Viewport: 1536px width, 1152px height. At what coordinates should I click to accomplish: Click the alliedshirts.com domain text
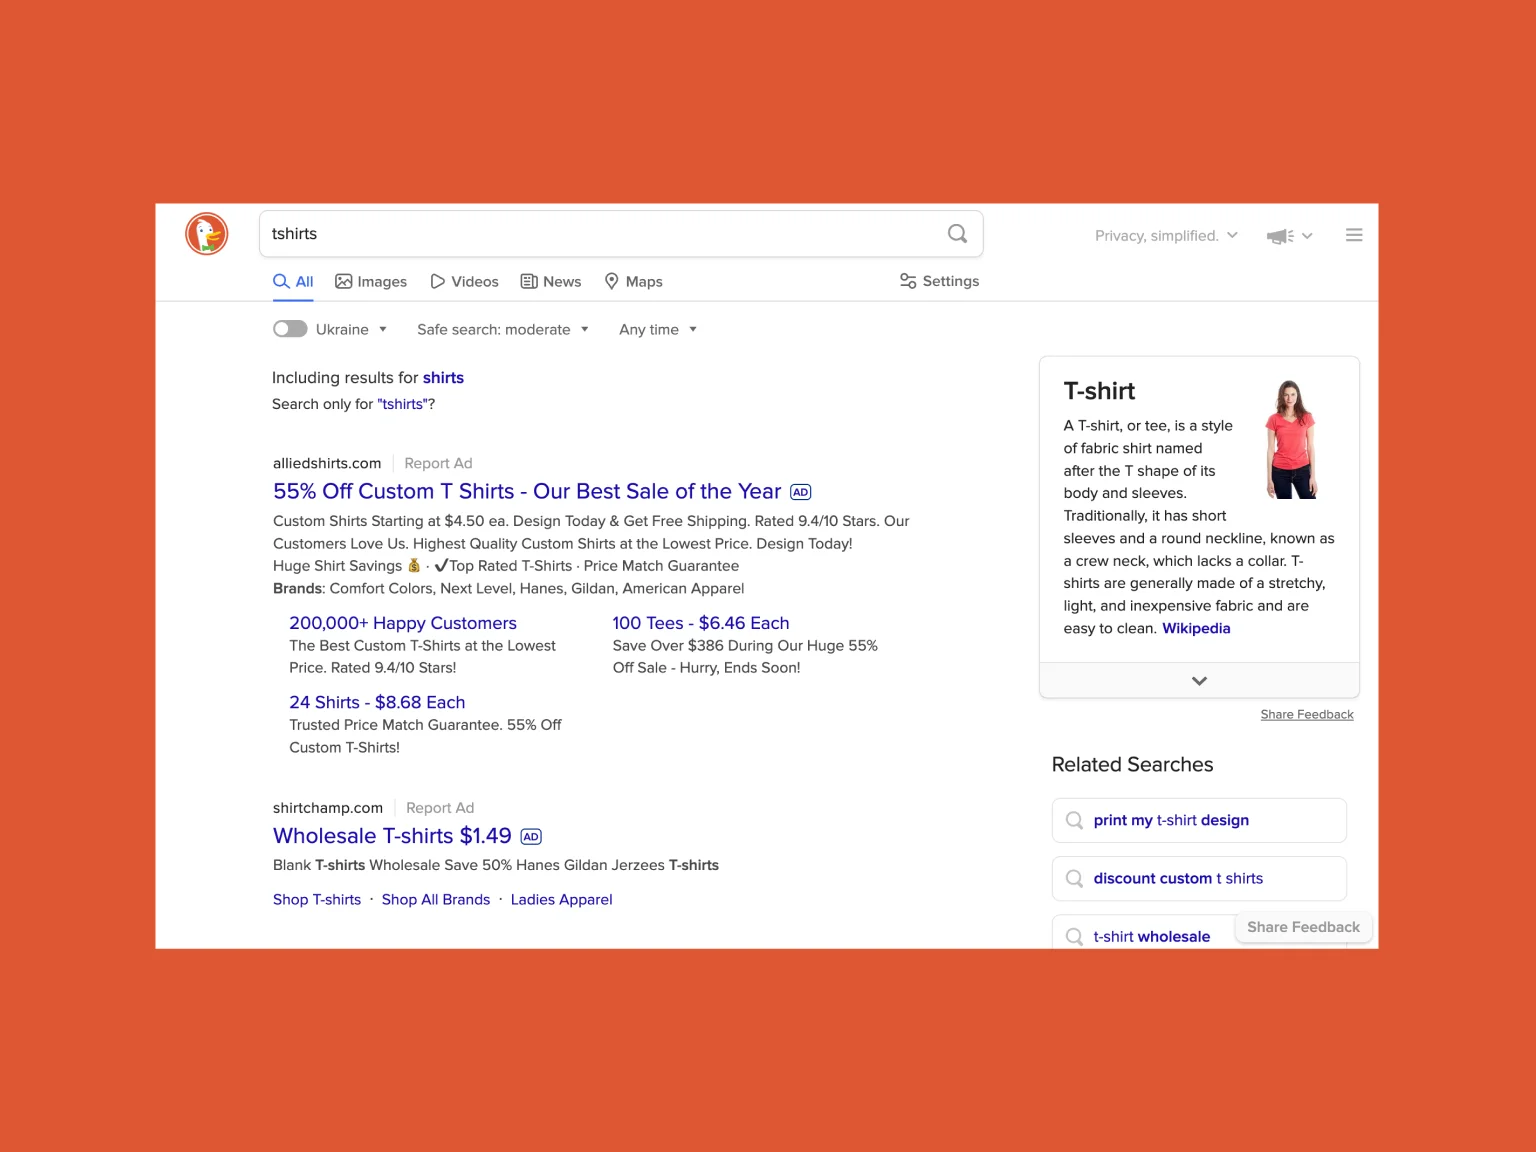point(327,463)
